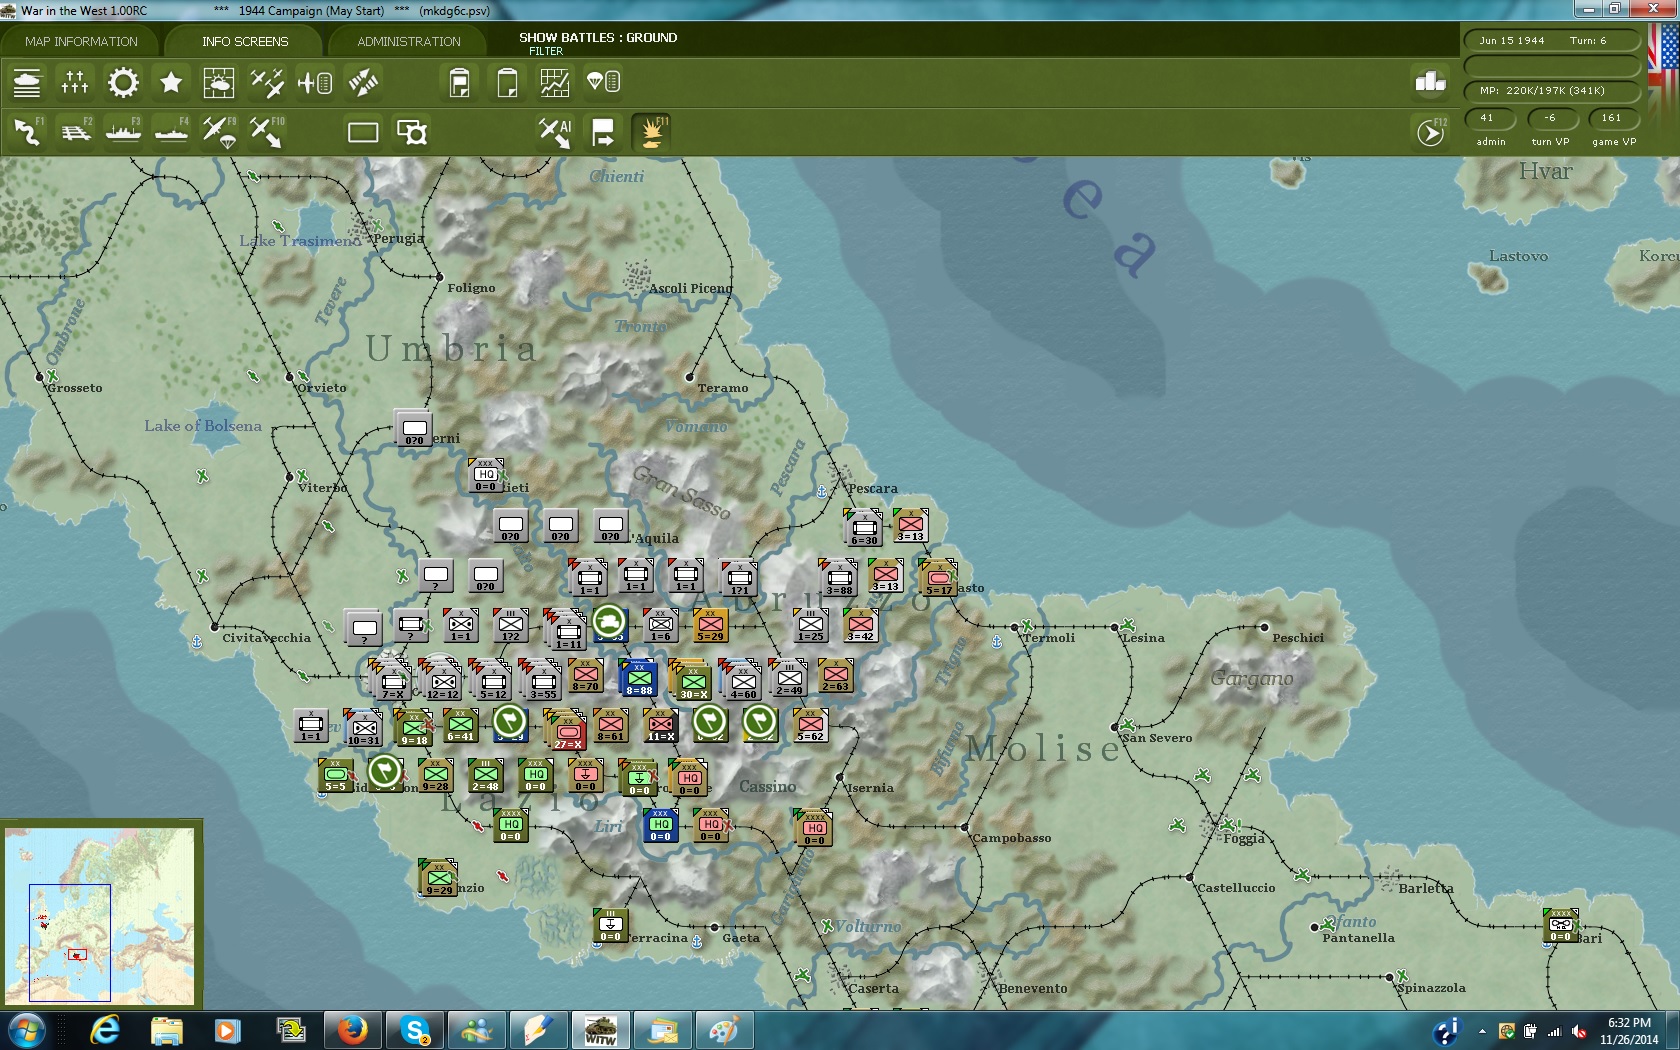Open the production gear icon

pyautogui.click(x=123, y=82)
